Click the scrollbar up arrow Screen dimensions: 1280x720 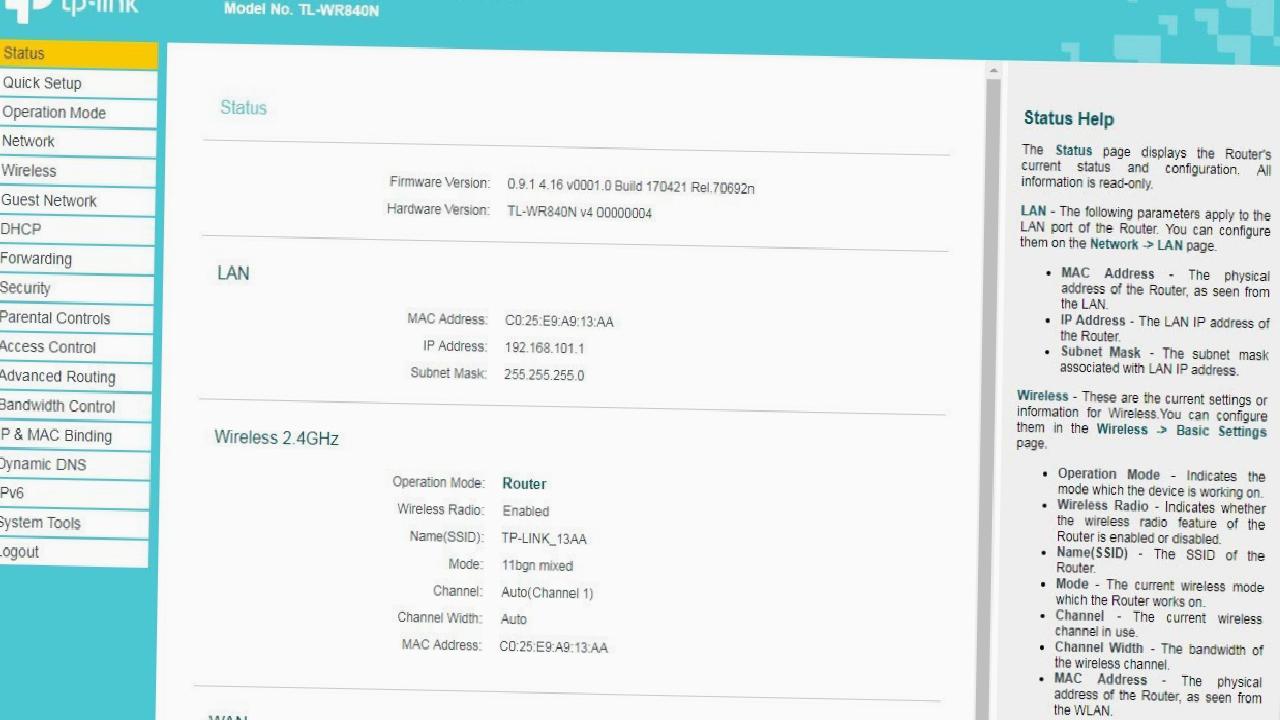[993, 70]
